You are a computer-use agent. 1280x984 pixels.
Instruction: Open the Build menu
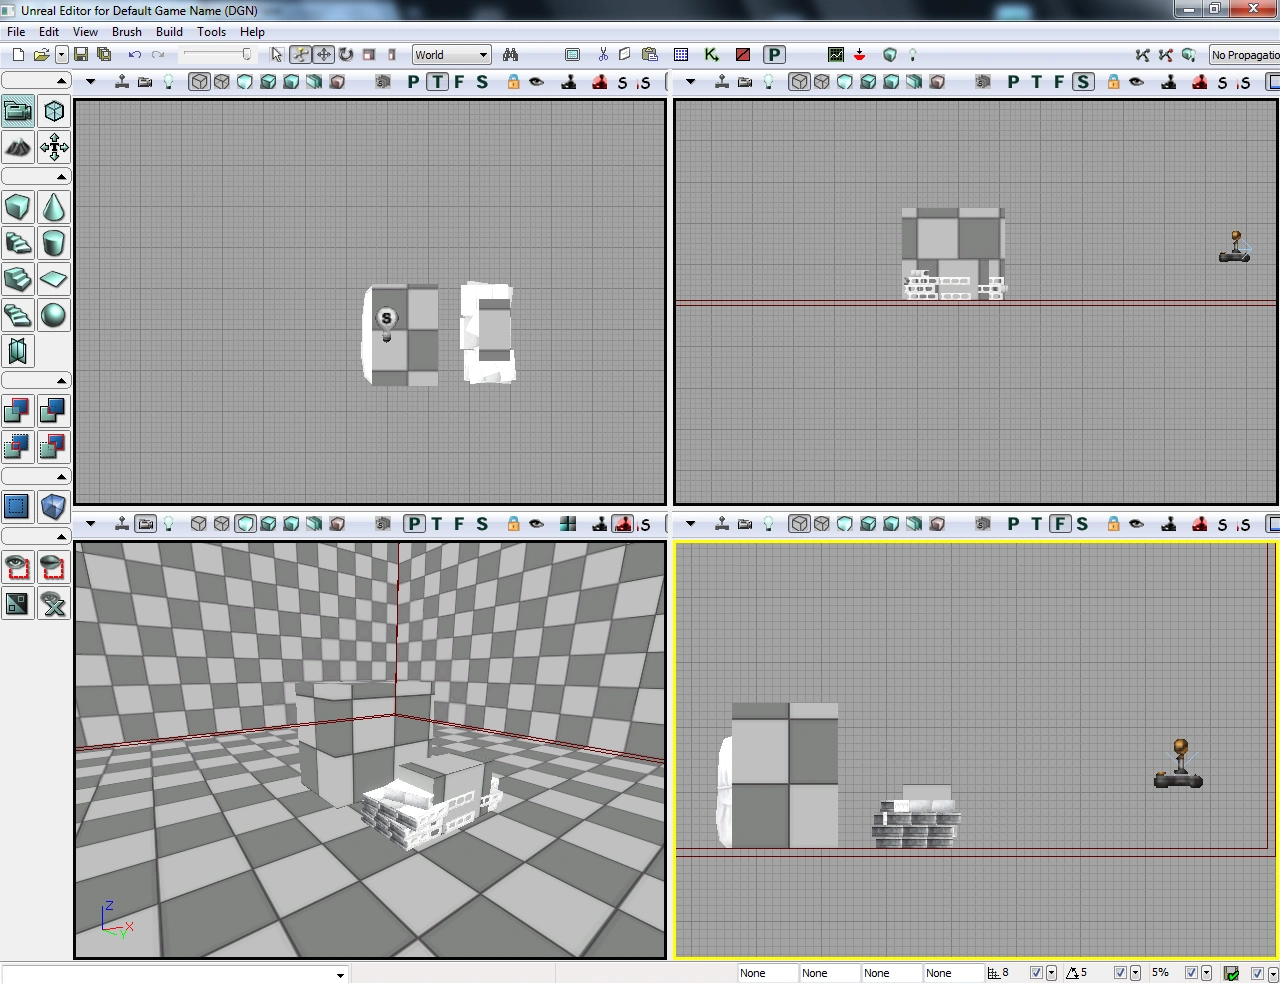pos(170,32)
